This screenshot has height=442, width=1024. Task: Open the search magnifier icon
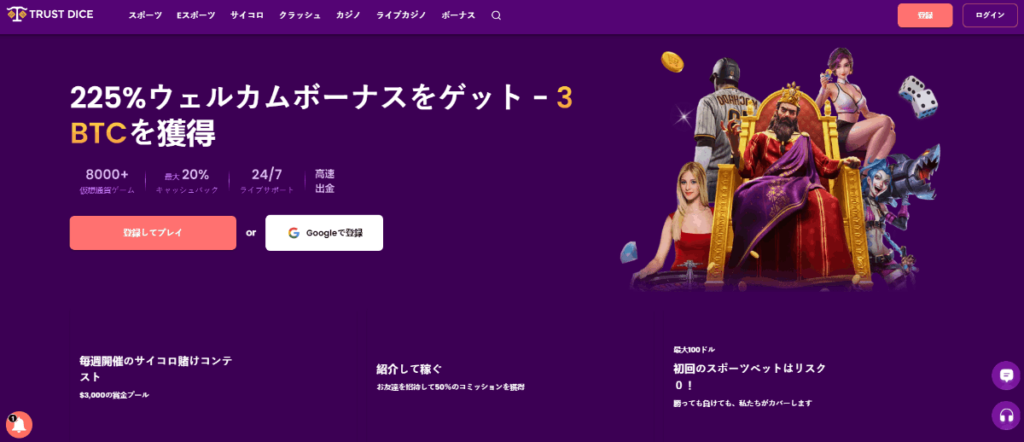[x=496, y=16]
